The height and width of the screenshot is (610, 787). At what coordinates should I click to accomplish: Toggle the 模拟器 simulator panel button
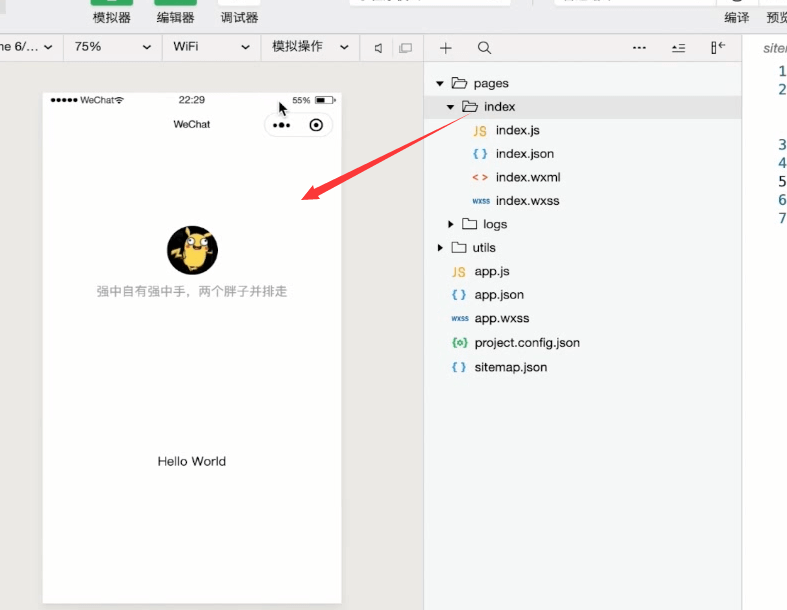[x=111, y=11]
